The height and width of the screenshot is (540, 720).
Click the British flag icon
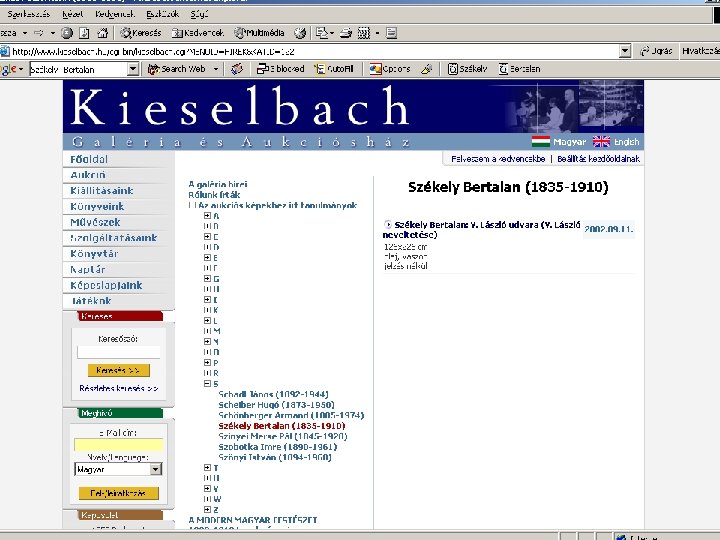click(x=601, y=141)
